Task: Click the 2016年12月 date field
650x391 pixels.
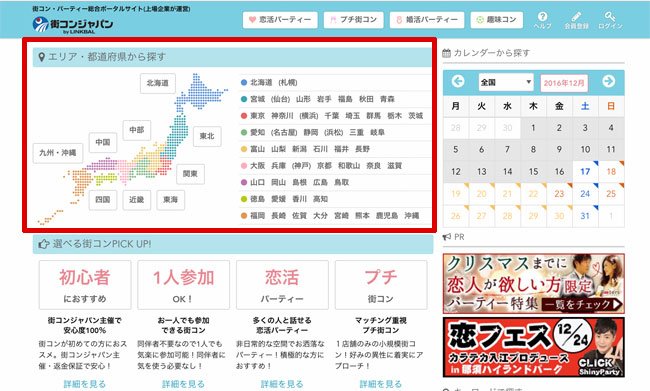Action: [x=564, y=83]
